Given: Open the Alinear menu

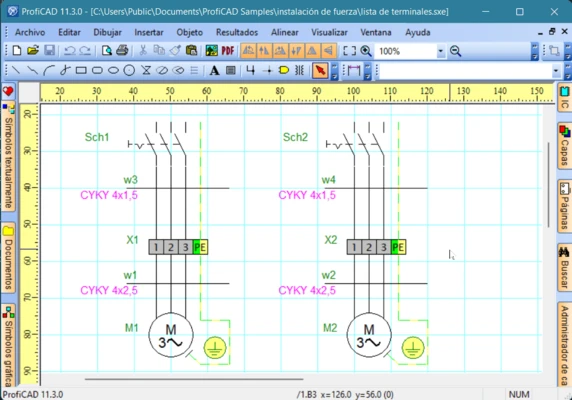Looking at the screenshot, I should pos(285,32).
